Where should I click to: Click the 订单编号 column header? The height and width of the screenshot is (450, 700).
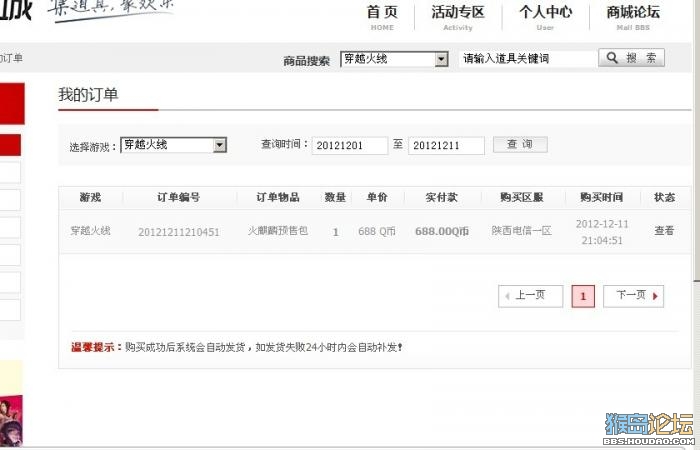coord(178,197)
